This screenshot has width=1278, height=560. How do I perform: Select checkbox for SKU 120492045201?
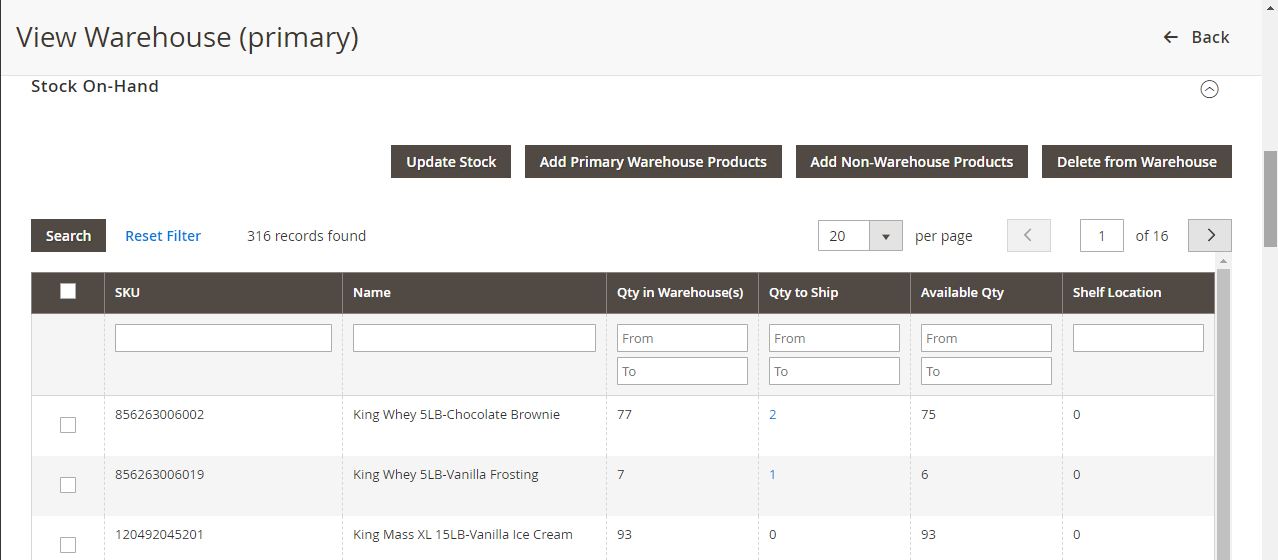click(68, 545)
